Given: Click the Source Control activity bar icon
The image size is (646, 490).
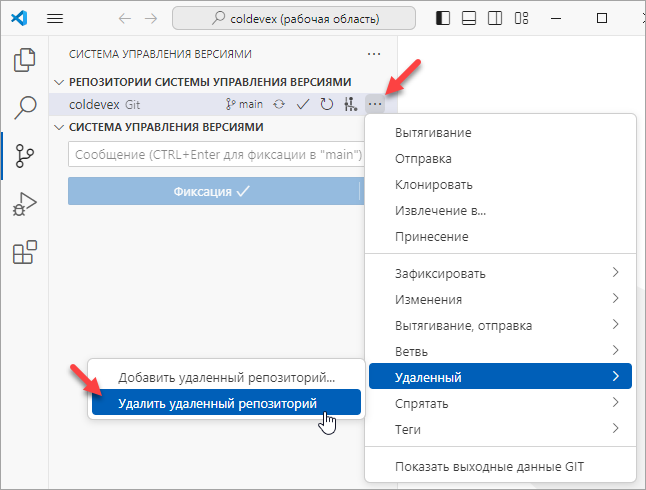Looking at the screenshot, I should [24, 156].
